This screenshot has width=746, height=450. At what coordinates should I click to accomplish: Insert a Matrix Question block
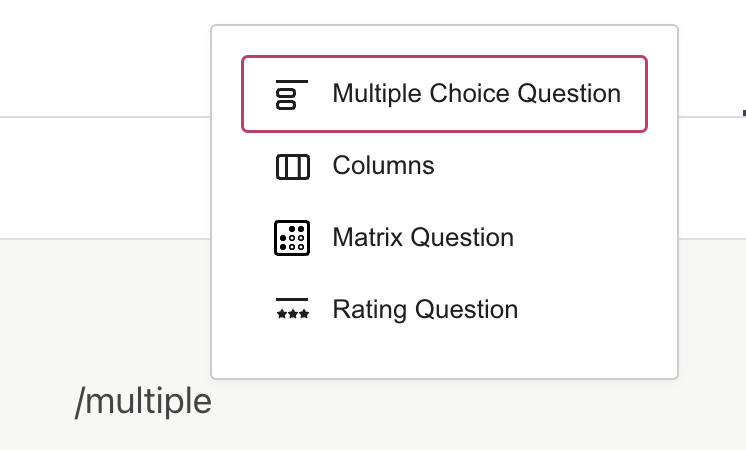(444, 238)
